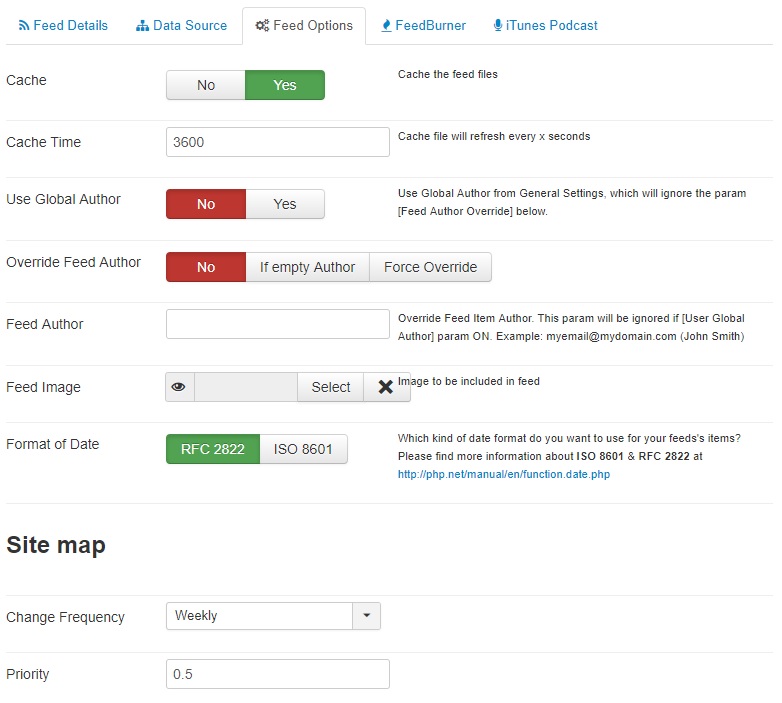Click the Feed Image path field

246,387
